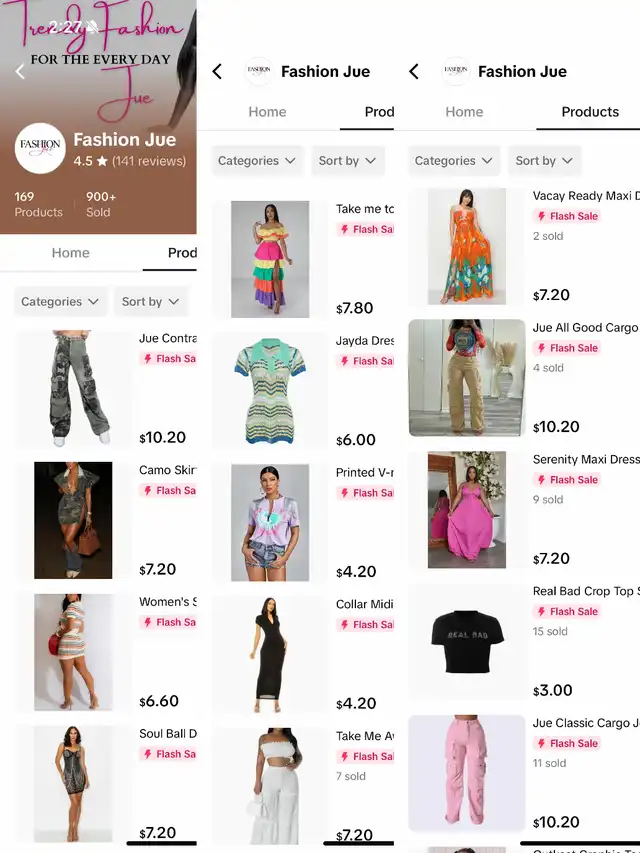Tap back arrow in right Fashion Jue header
640x853 pixels.
click(414, 71)
